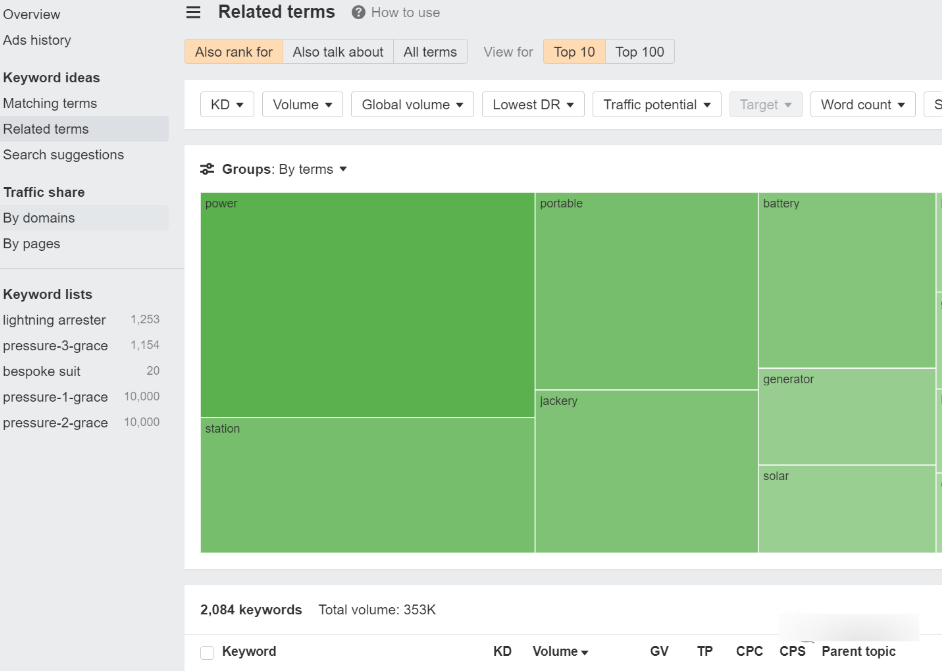
Task: Switch view to Top 100
Action: click(x=640, y=52)
